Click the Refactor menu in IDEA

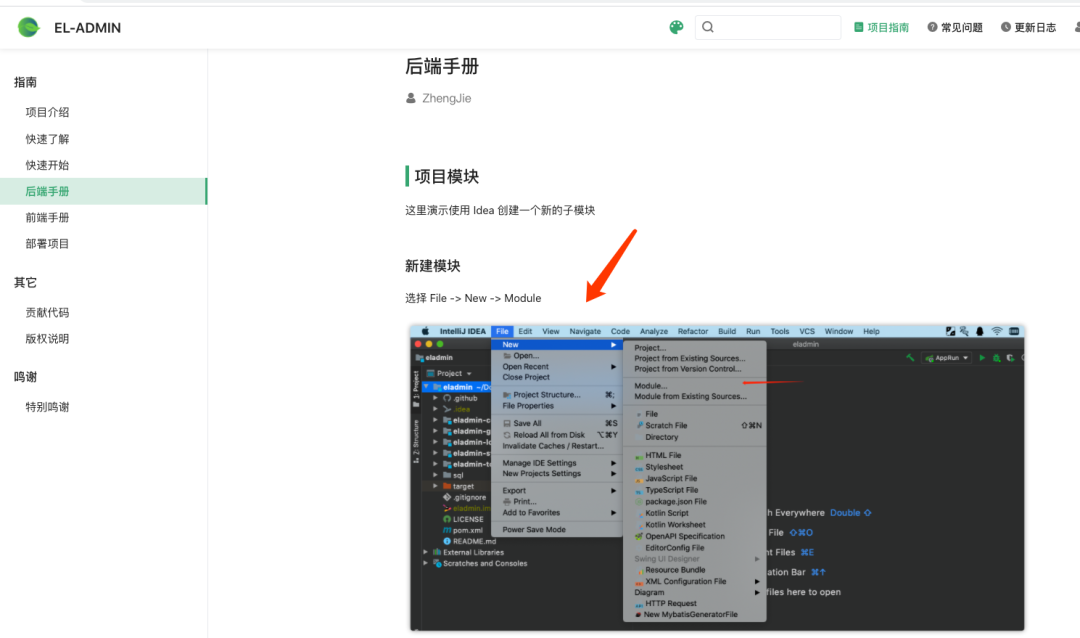pos(693,331)
